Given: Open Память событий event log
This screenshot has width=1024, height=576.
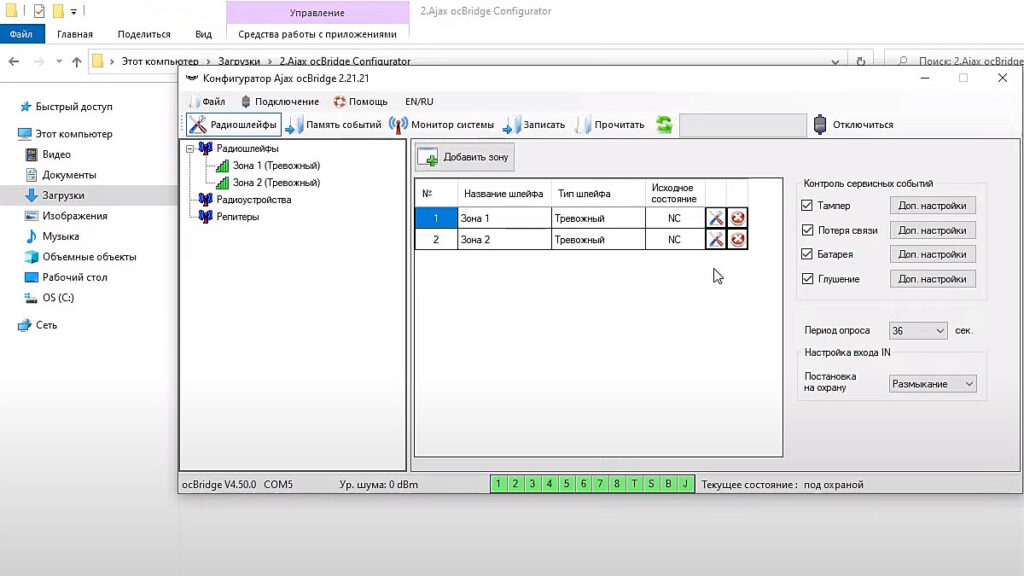Looking at the screenshot, I should click(334, 124).
